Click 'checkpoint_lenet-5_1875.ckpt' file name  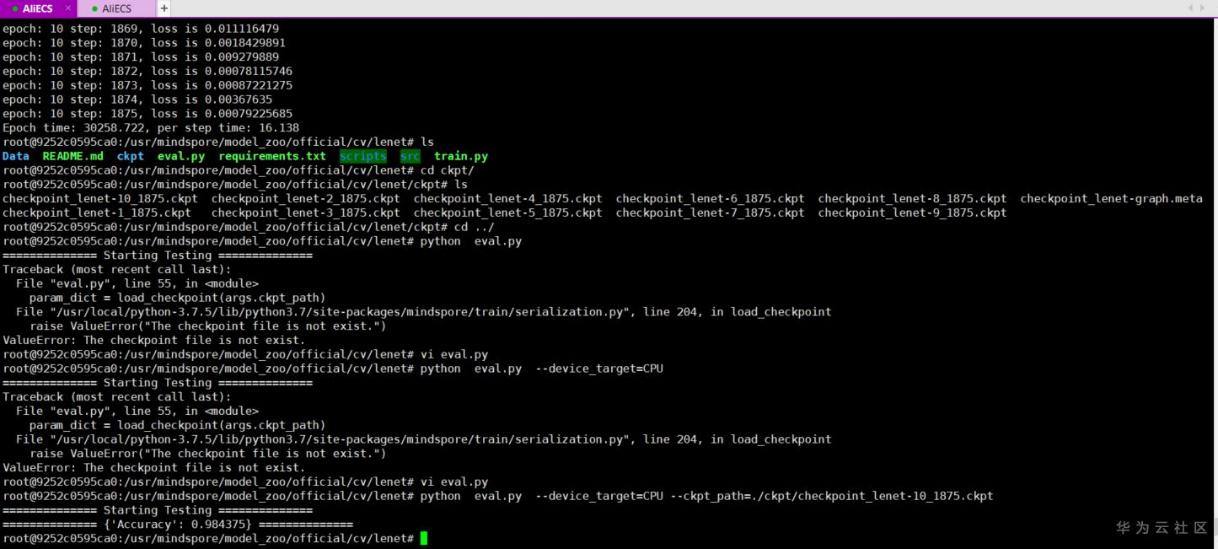508,212
